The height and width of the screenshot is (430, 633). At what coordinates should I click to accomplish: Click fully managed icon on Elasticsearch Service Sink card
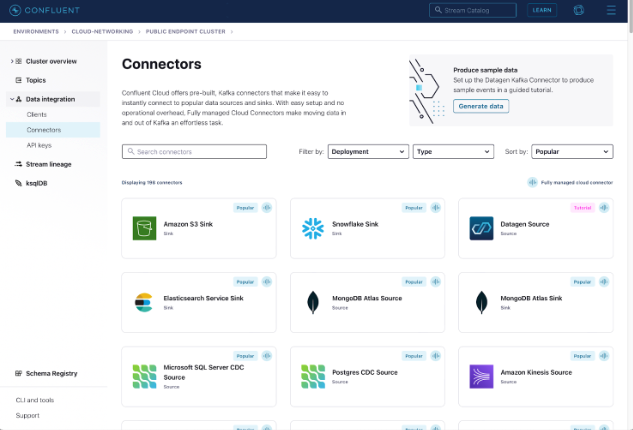pos(267,282)
